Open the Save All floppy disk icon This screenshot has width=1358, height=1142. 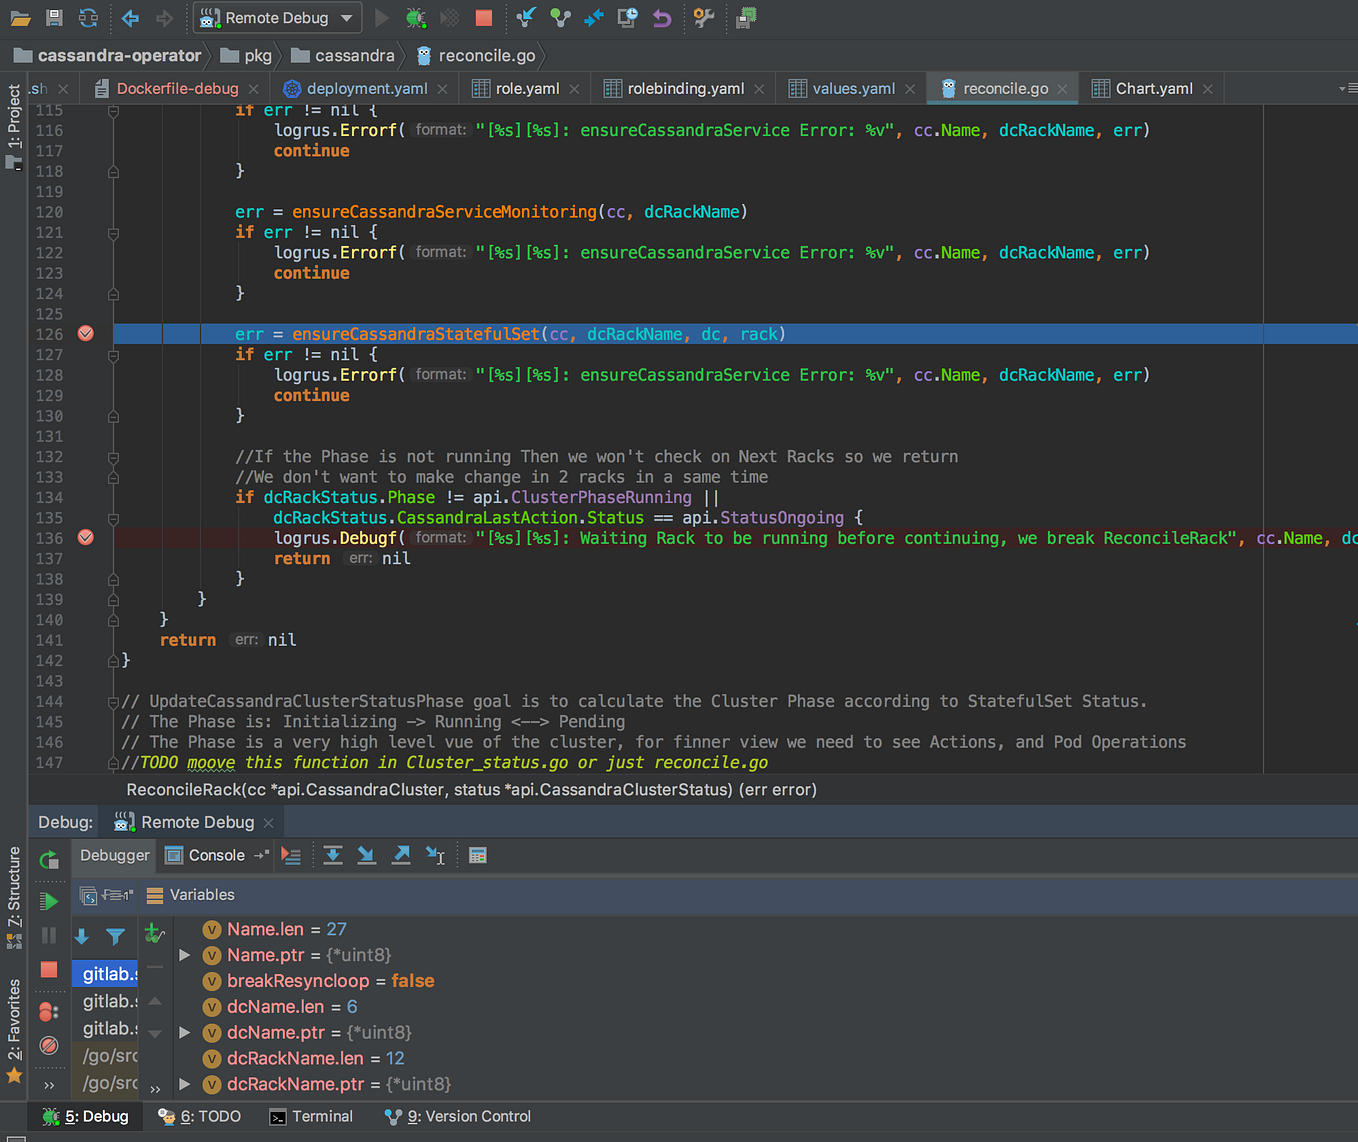54,18
